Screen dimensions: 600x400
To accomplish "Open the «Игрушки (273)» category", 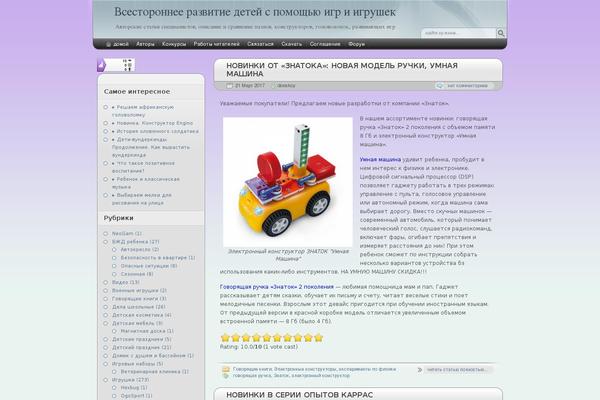I will coord(130,380).
